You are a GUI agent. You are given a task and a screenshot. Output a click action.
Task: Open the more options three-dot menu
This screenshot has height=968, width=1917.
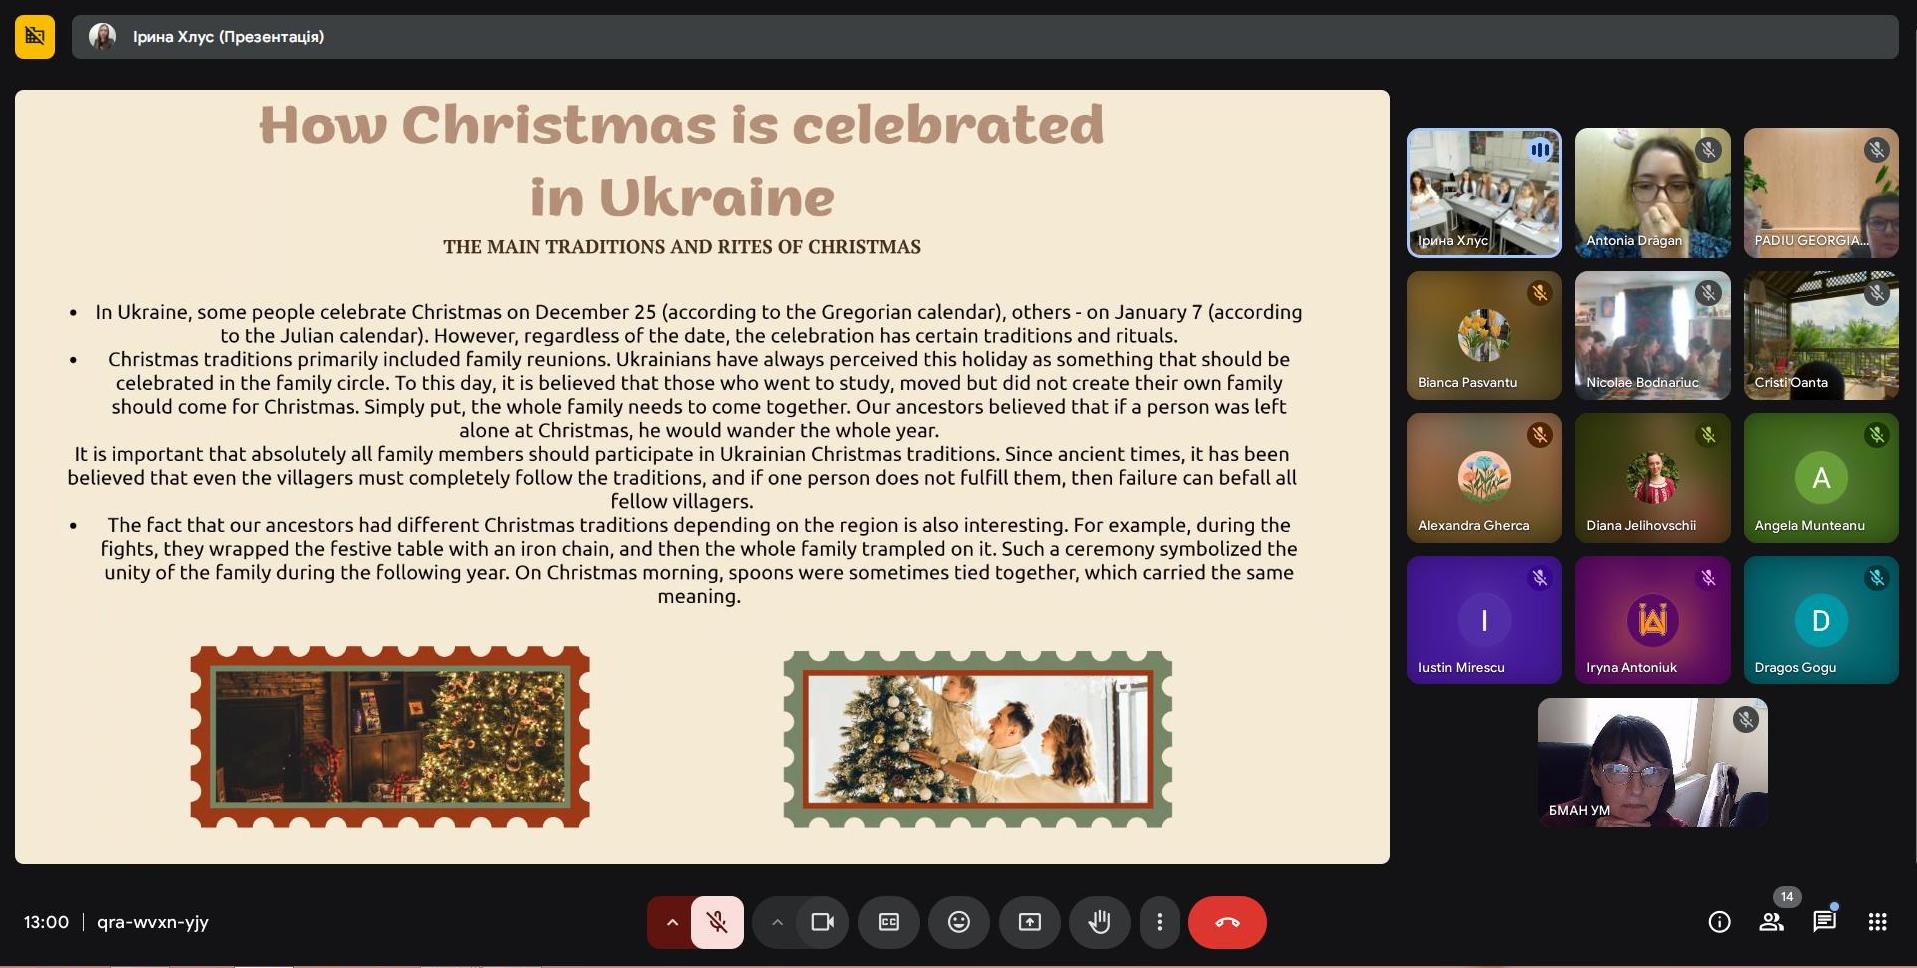tap(1160, 922)
